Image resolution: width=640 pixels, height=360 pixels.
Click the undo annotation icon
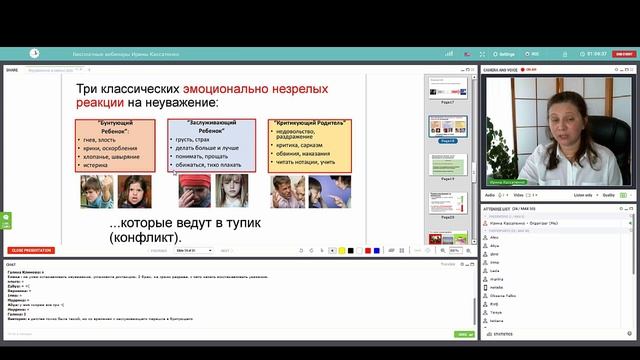301,251
